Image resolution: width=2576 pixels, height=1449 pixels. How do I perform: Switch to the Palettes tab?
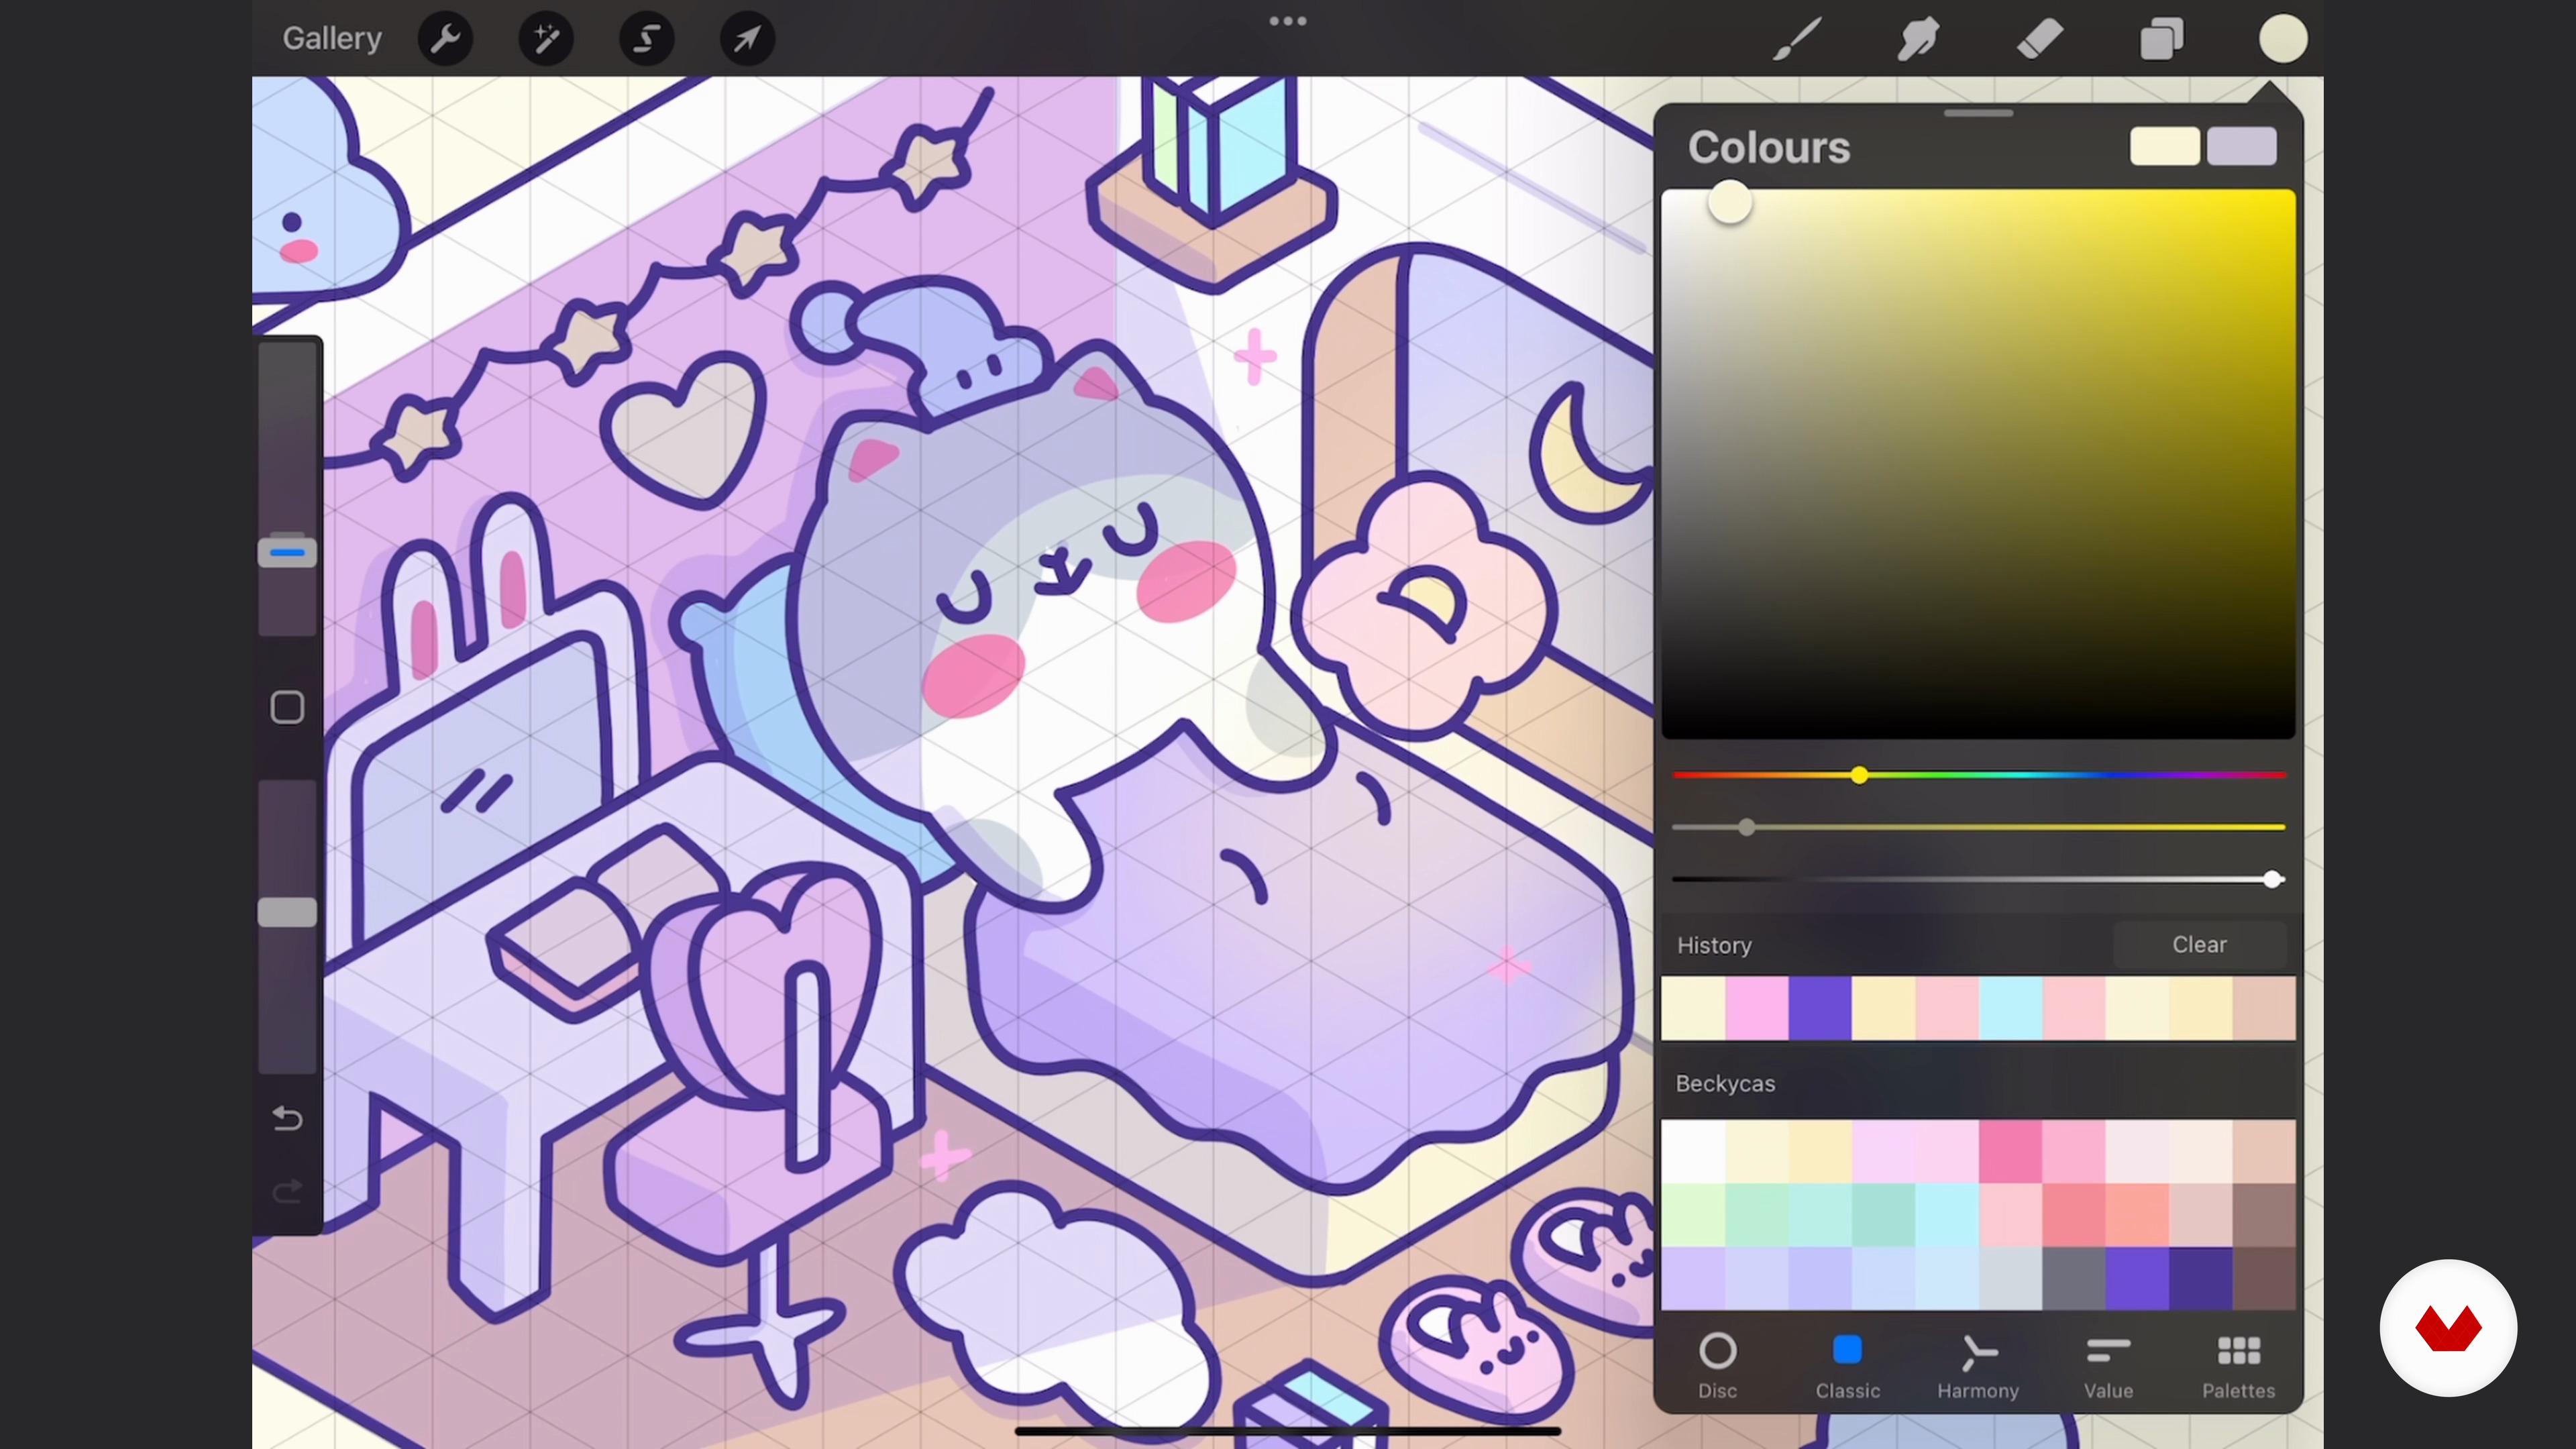(2238, 1366)
